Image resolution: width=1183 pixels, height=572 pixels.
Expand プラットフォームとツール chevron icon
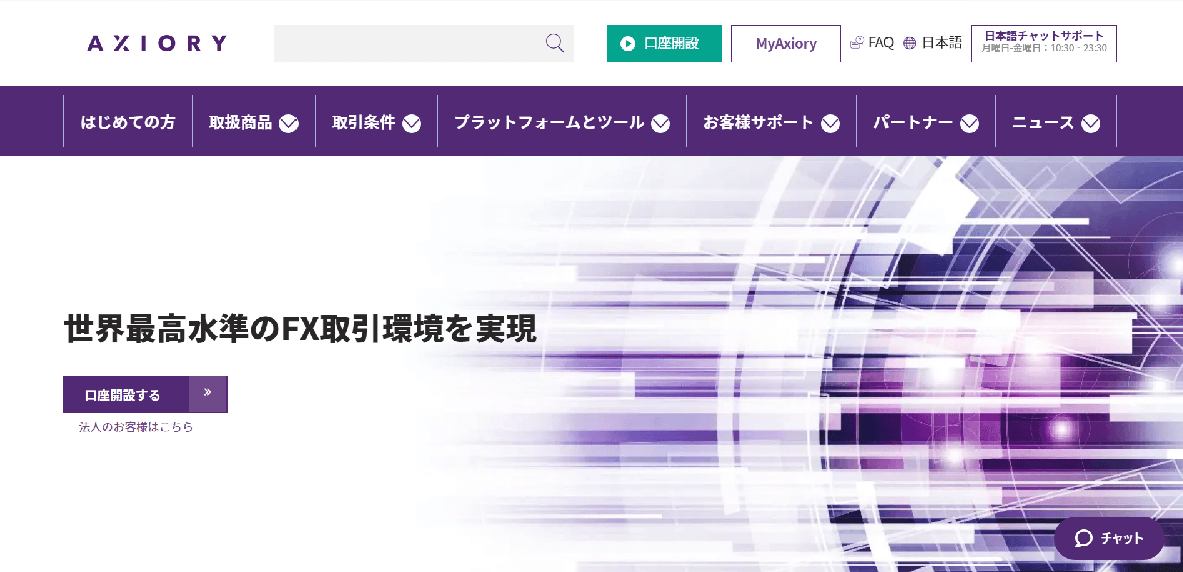[660, 123]
